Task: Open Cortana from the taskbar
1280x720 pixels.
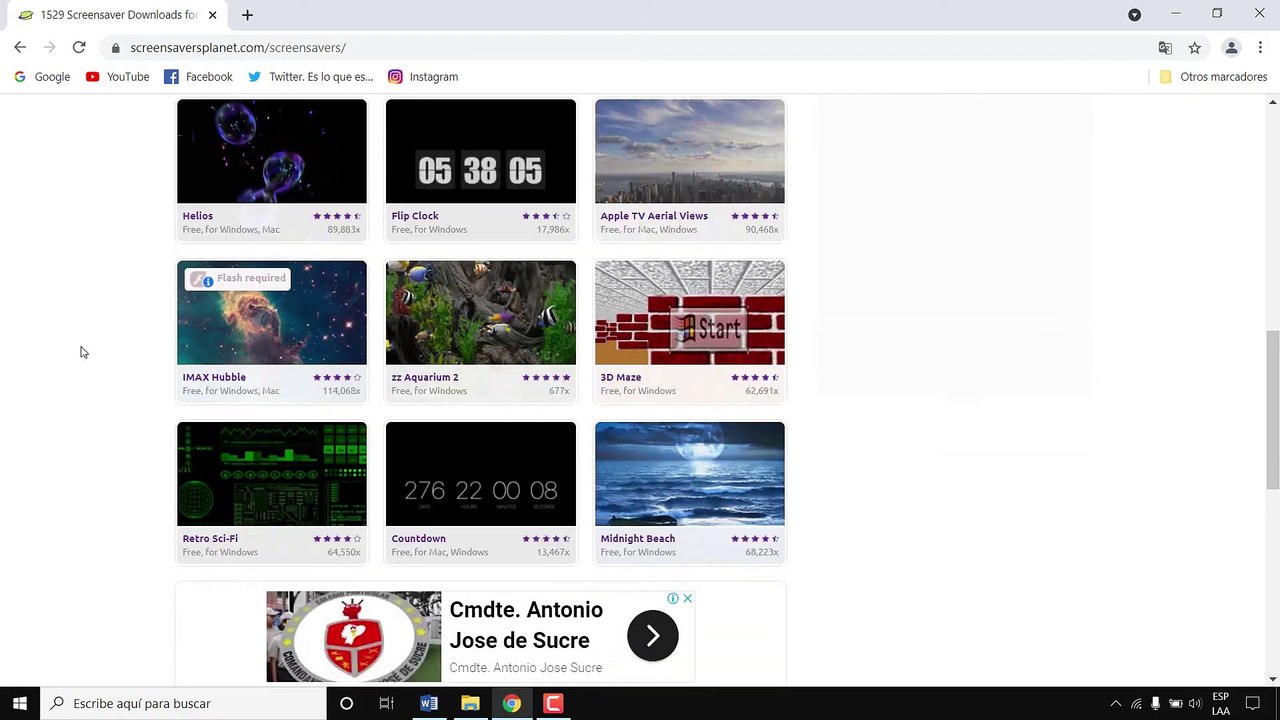Action: [346, 703]
